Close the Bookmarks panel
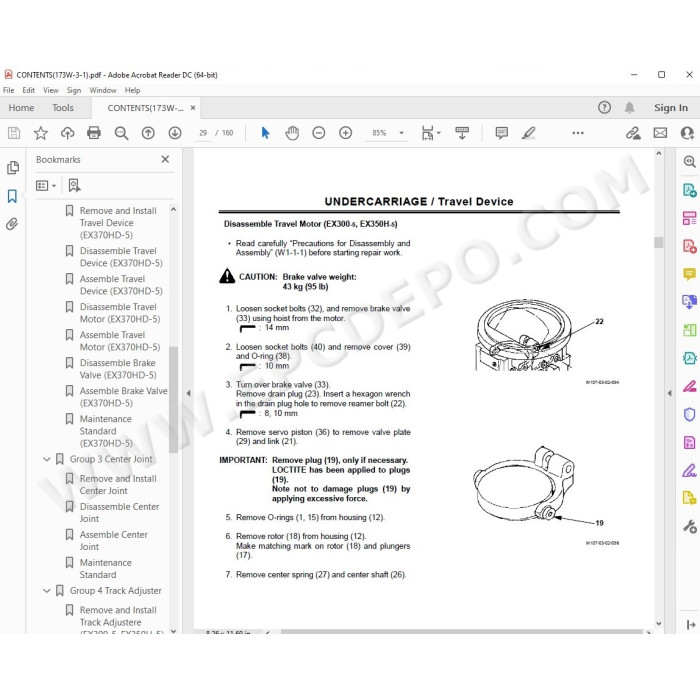The height and width of the screenshot is (700, 700). pos(165,159)
